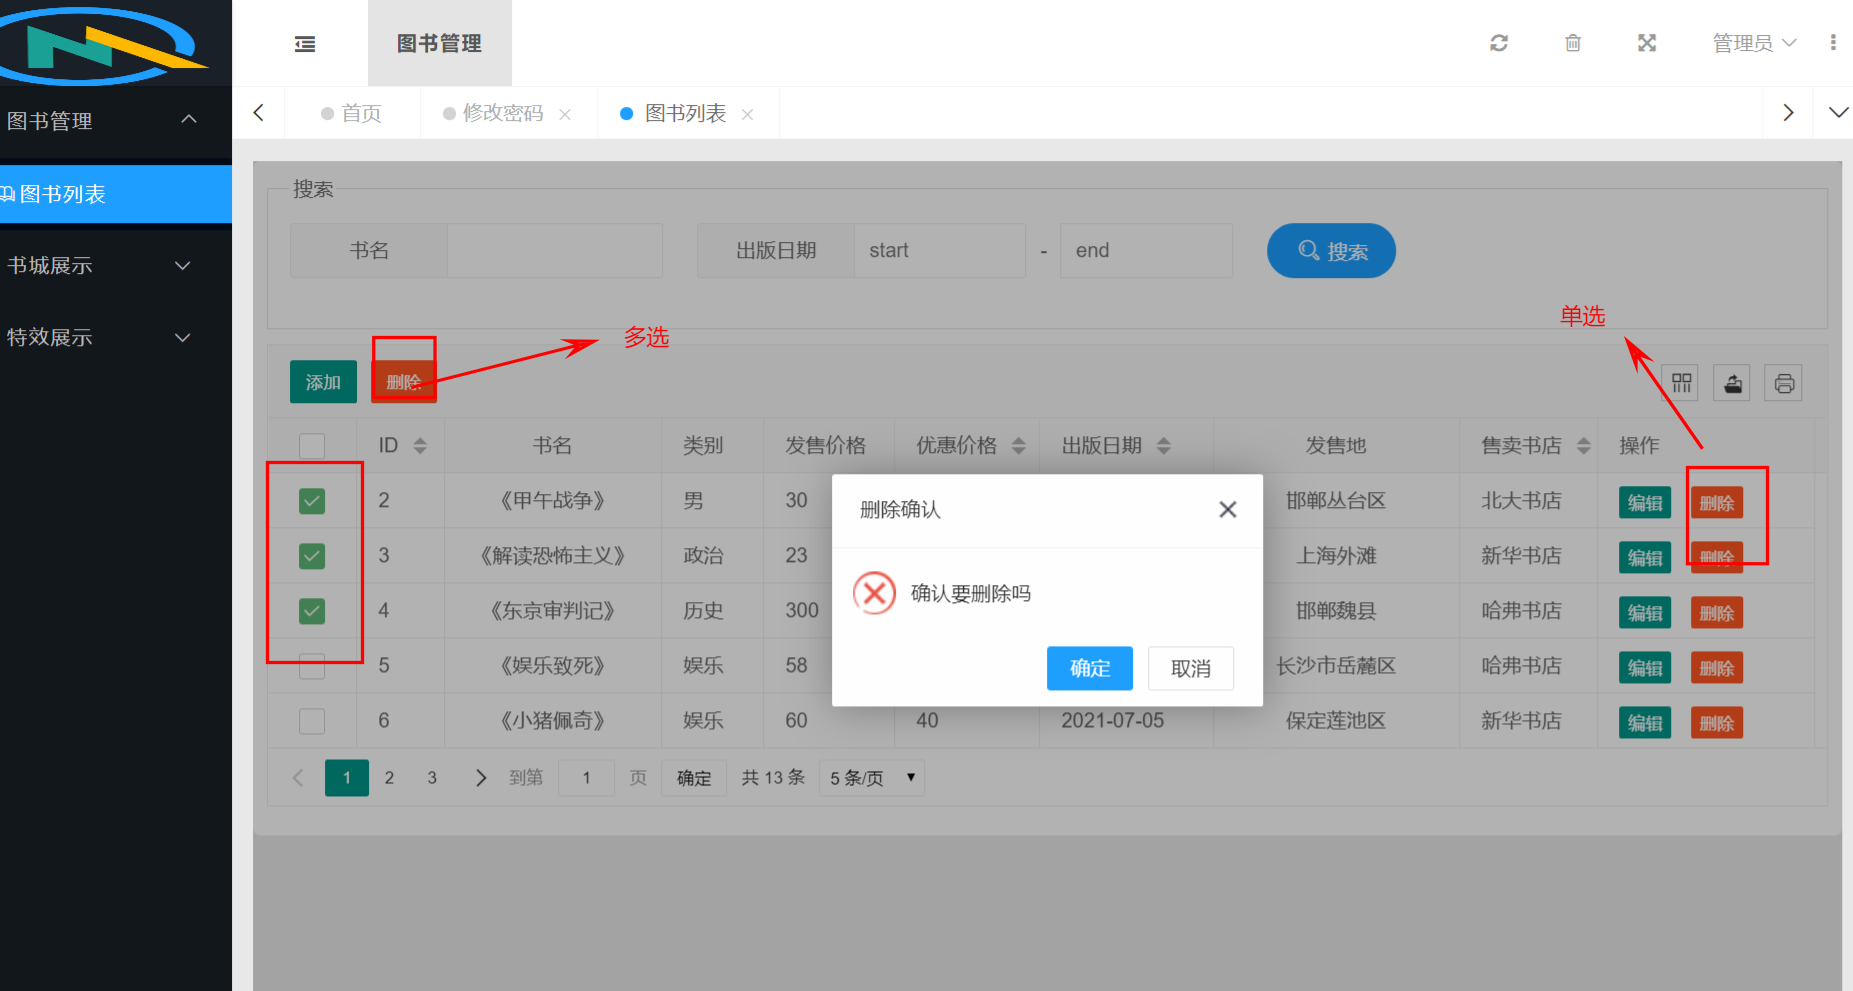Click the table export icon
This screenshot has width=1853, height=991.
tap(1733, 383)
